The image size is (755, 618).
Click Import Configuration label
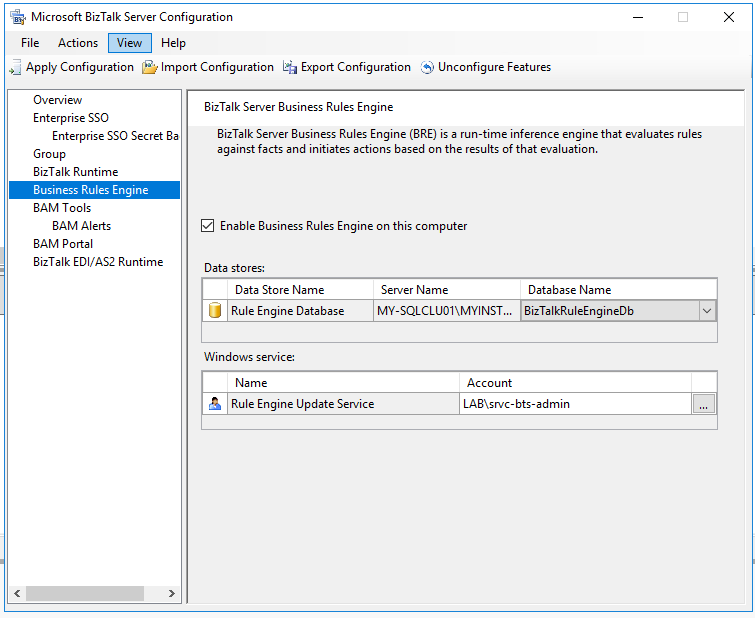(217, 67)
